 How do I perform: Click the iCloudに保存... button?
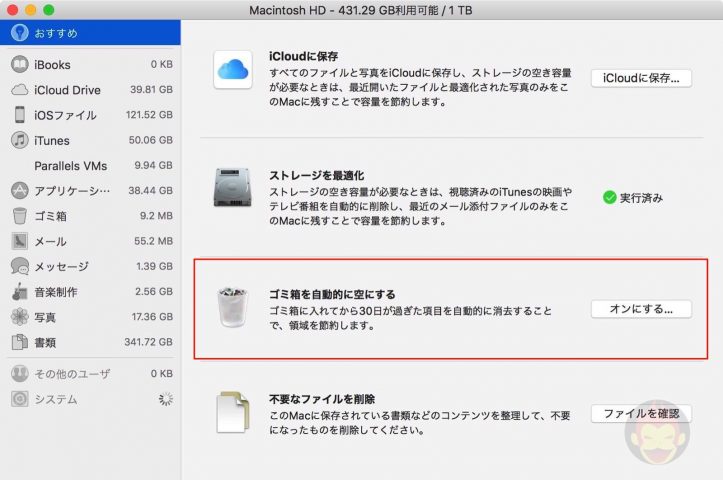(x=641, y=78)
